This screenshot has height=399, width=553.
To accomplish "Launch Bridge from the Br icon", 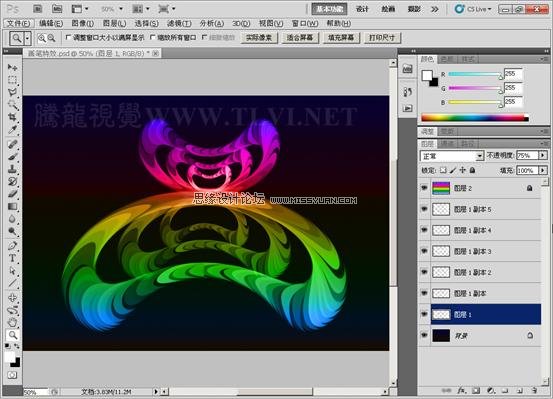I will (x=37, y=8).
